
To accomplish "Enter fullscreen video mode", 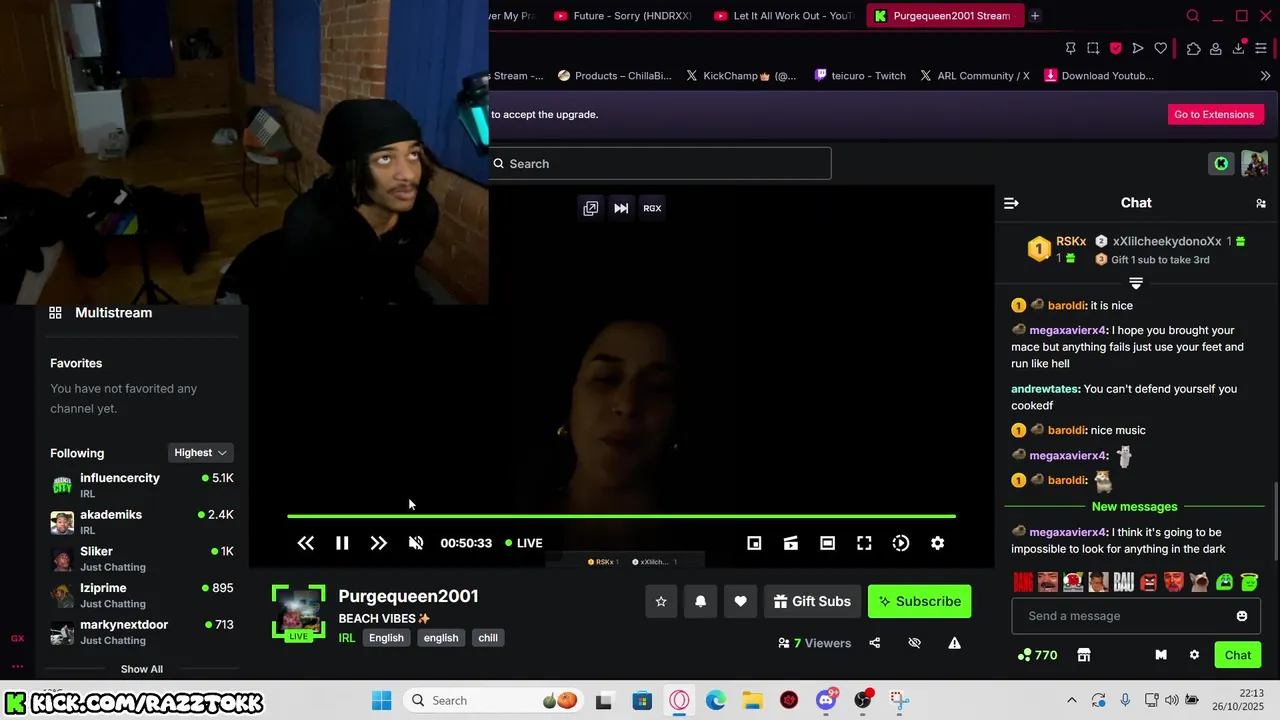I will (x=864, y=543).
